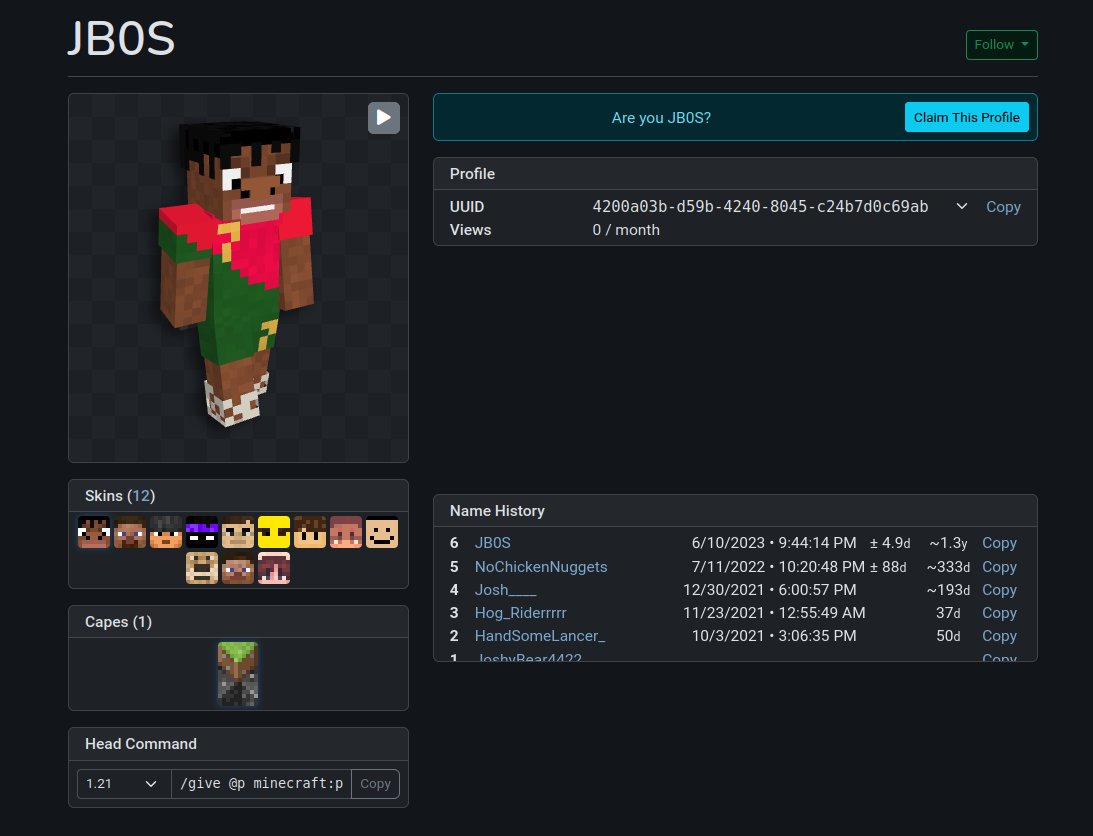Image resolution: width=1093 pixels, height=836 pixels.
Task: Open the HandSomeLancer_ name link
Action: 540,636
